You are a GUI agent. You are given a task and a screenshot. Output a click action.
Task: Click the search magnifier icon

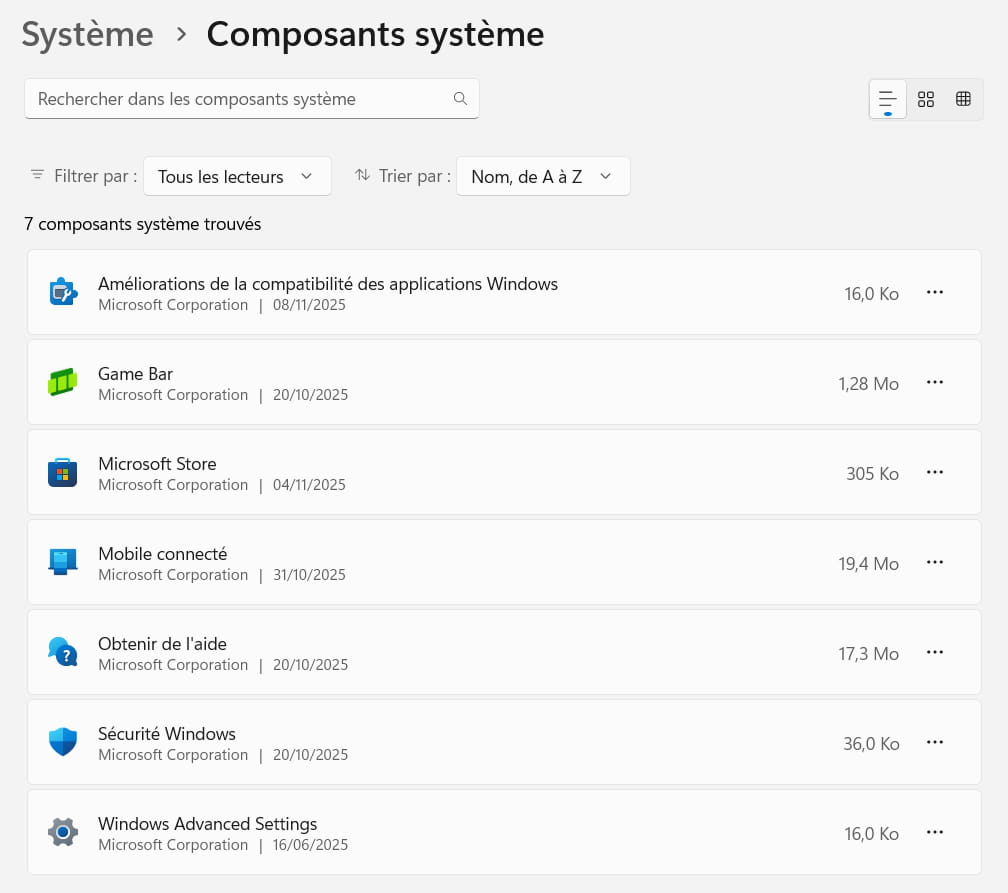pyautogui.click(x=460, y=99)
